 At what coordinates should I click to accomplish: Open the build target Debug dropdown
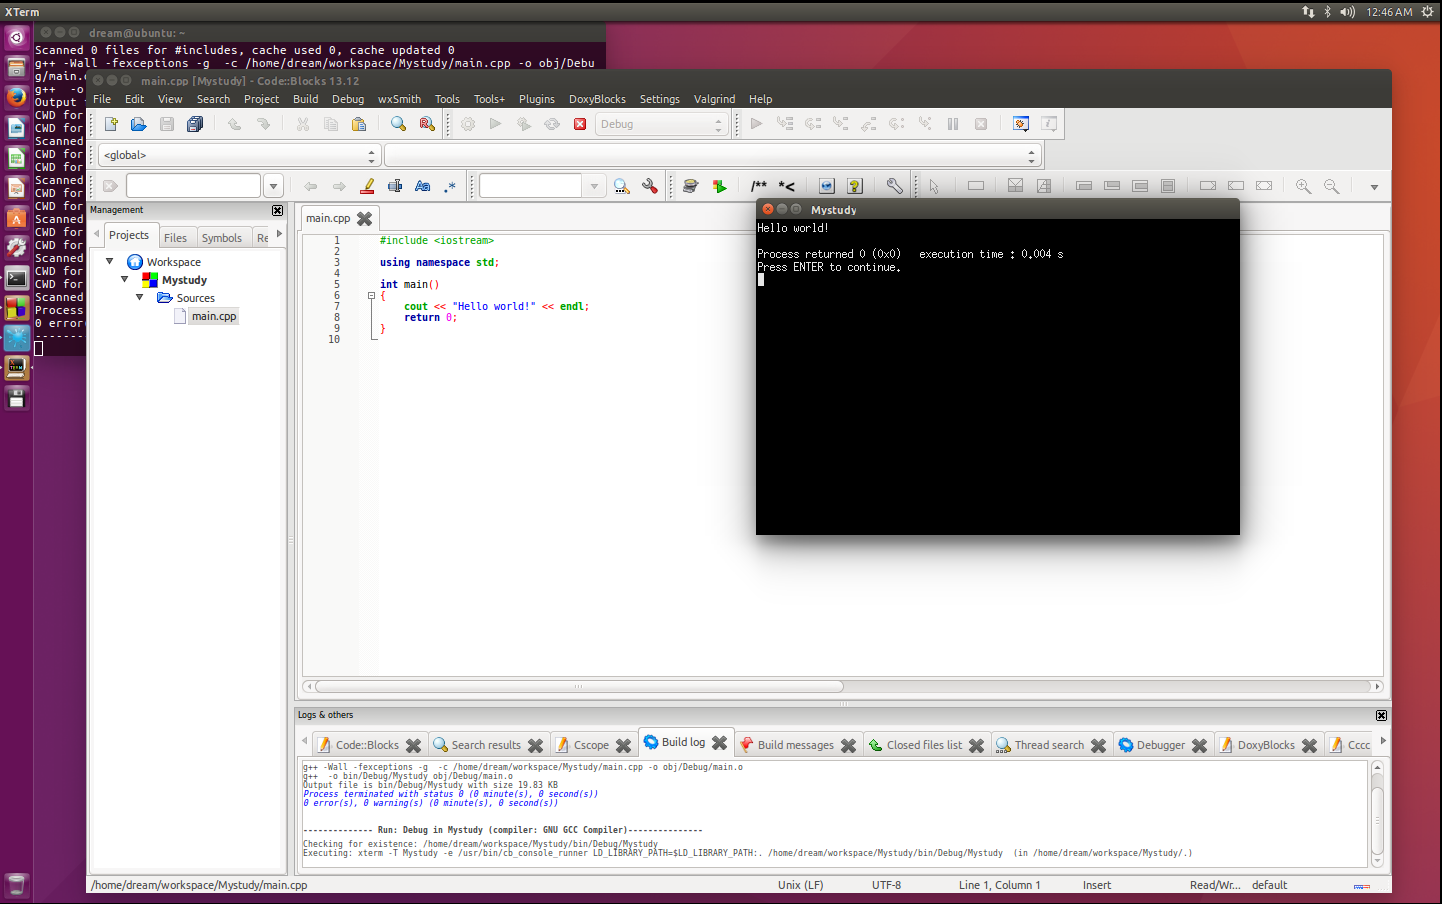coord(661,124)
